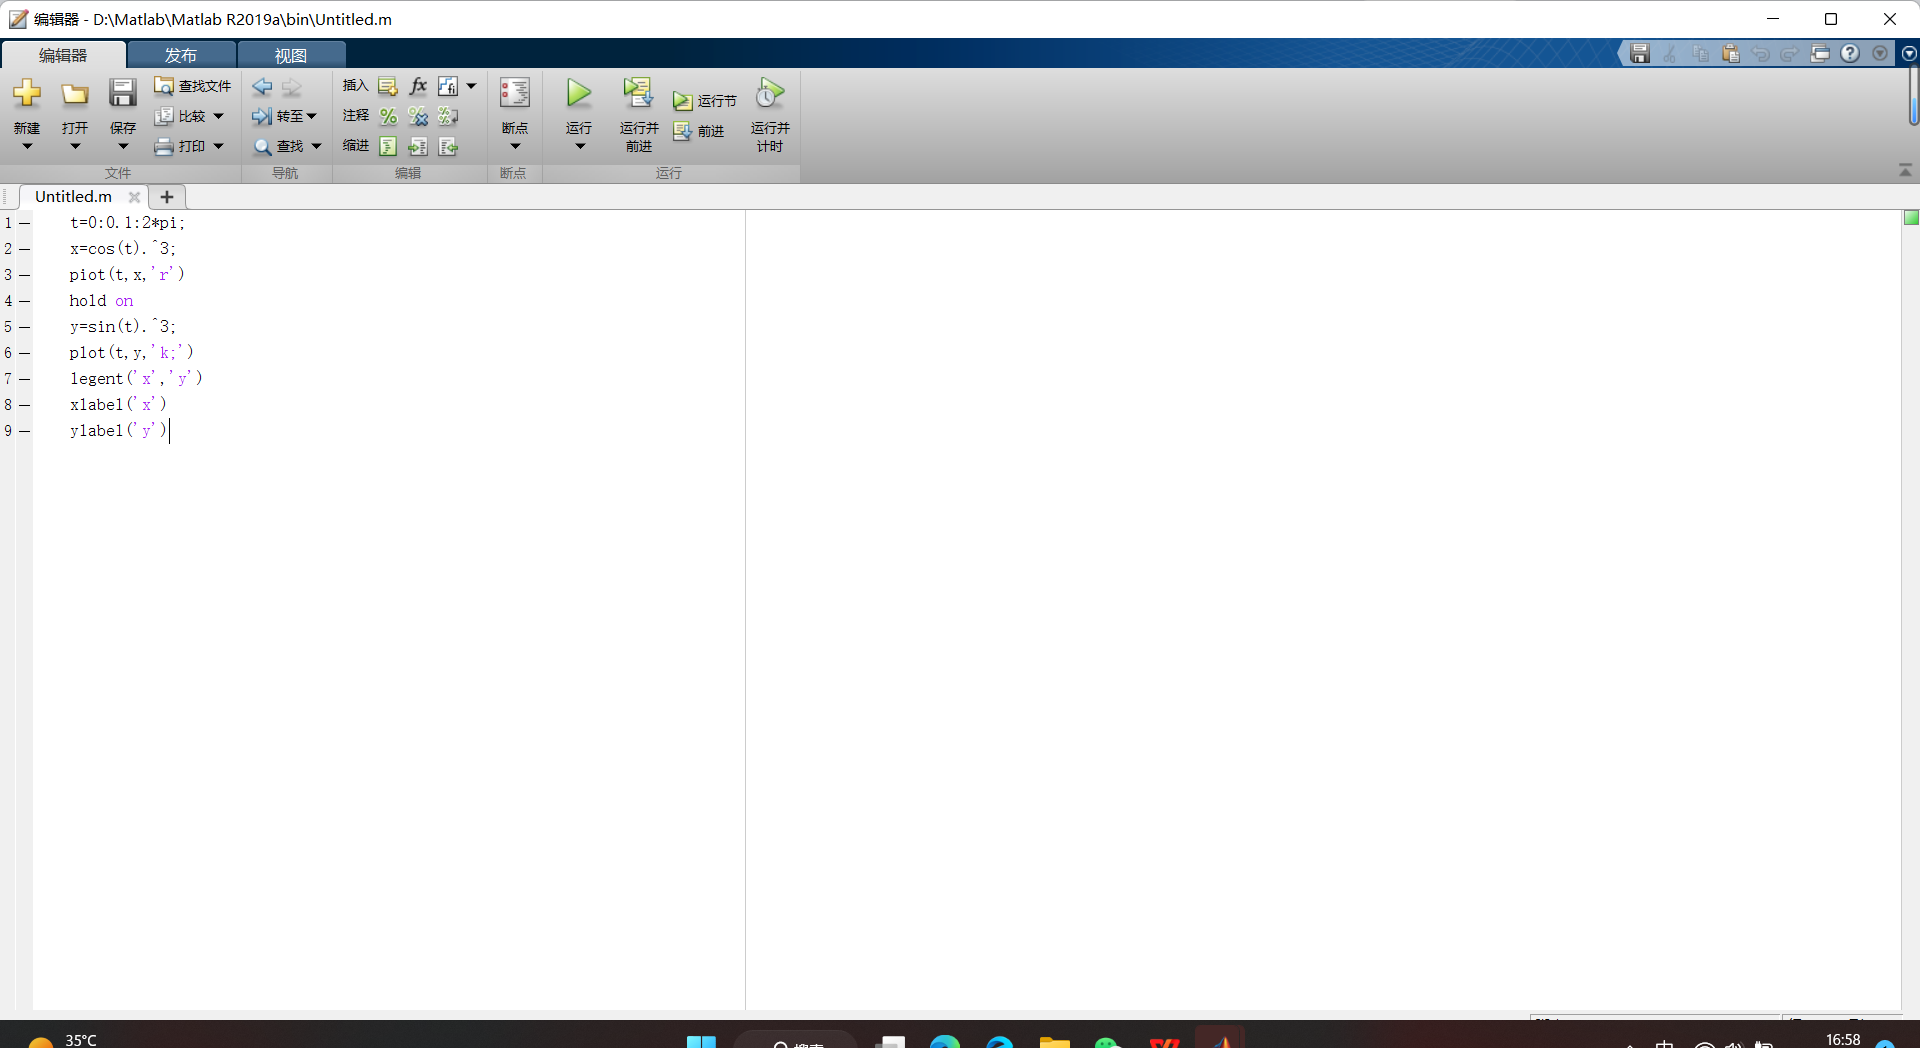This screenshot has height=1048, width=1920.
Task: Click the green Run (运行) play icon
Action: [x=579, y=93]
